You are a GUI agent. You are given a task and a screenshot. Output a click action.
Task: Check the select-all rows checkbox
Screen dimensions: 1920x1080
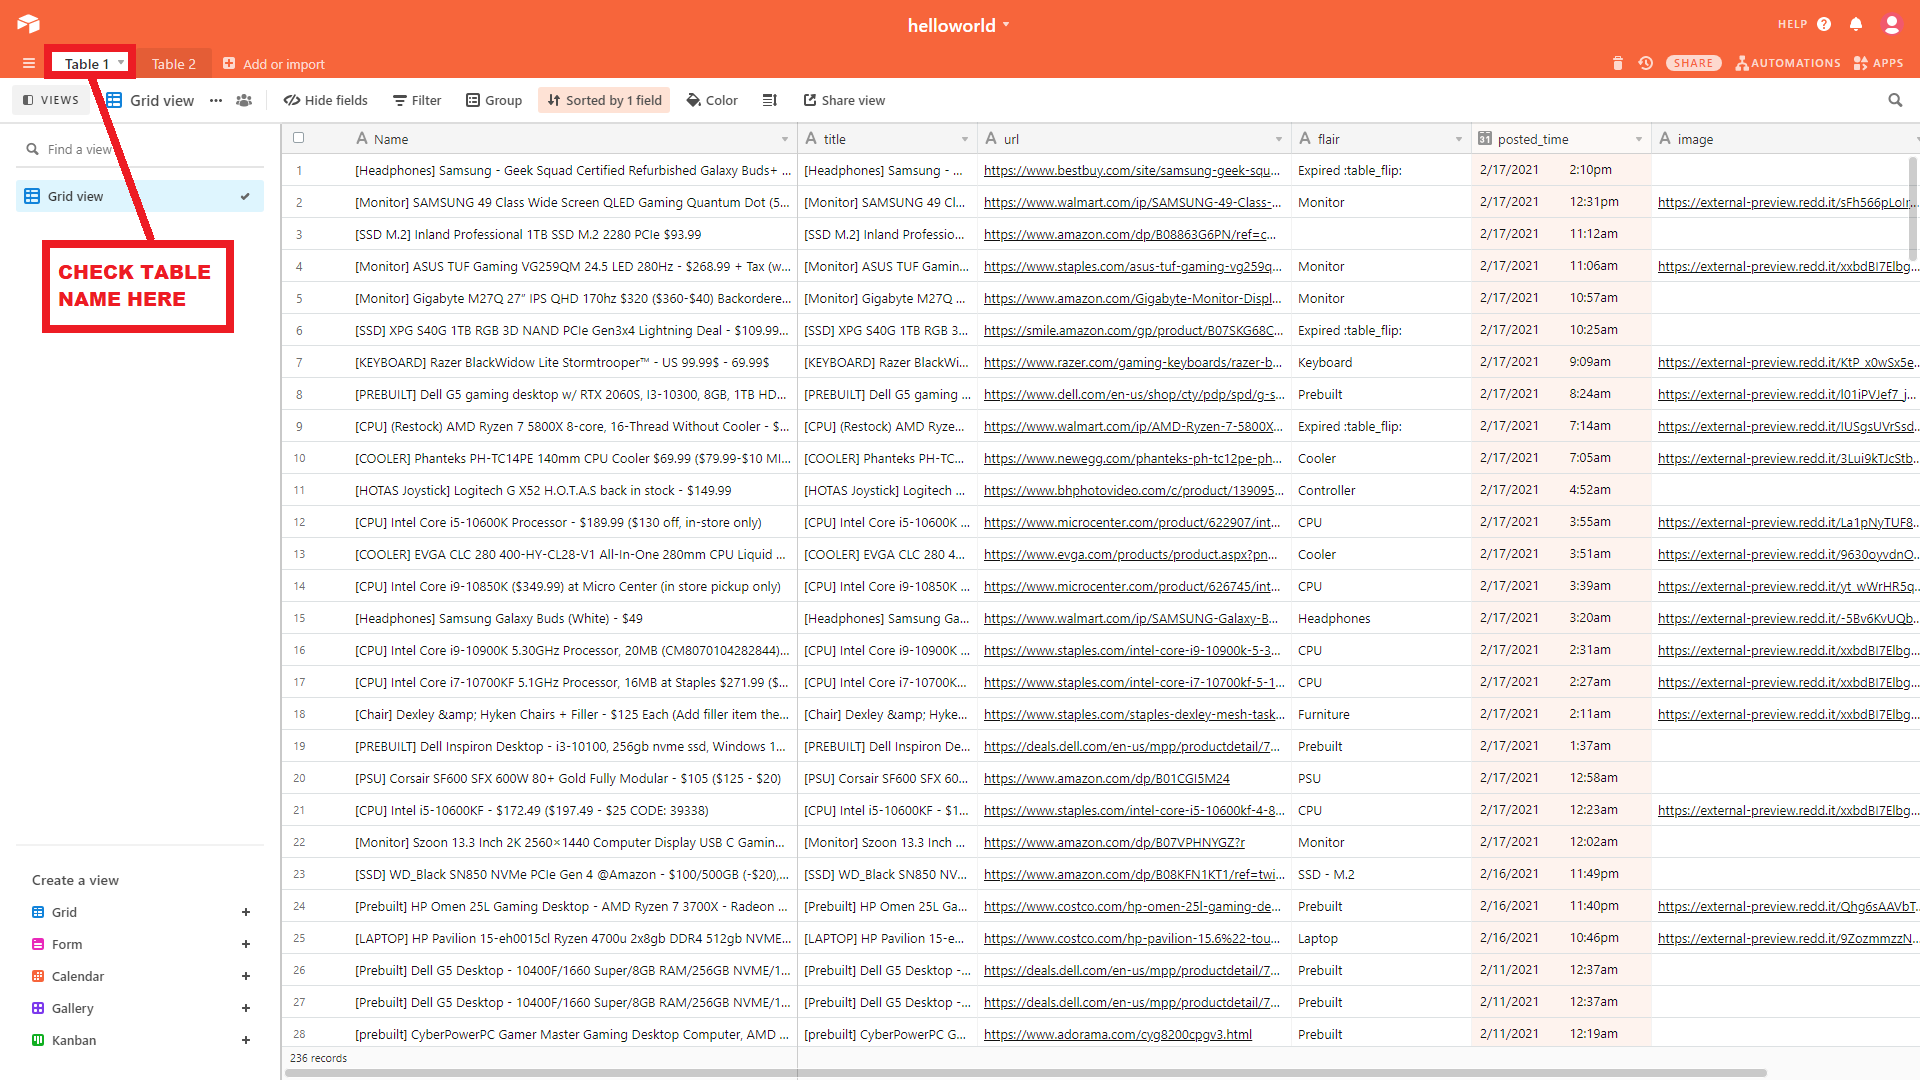click(x=298, y=138)
